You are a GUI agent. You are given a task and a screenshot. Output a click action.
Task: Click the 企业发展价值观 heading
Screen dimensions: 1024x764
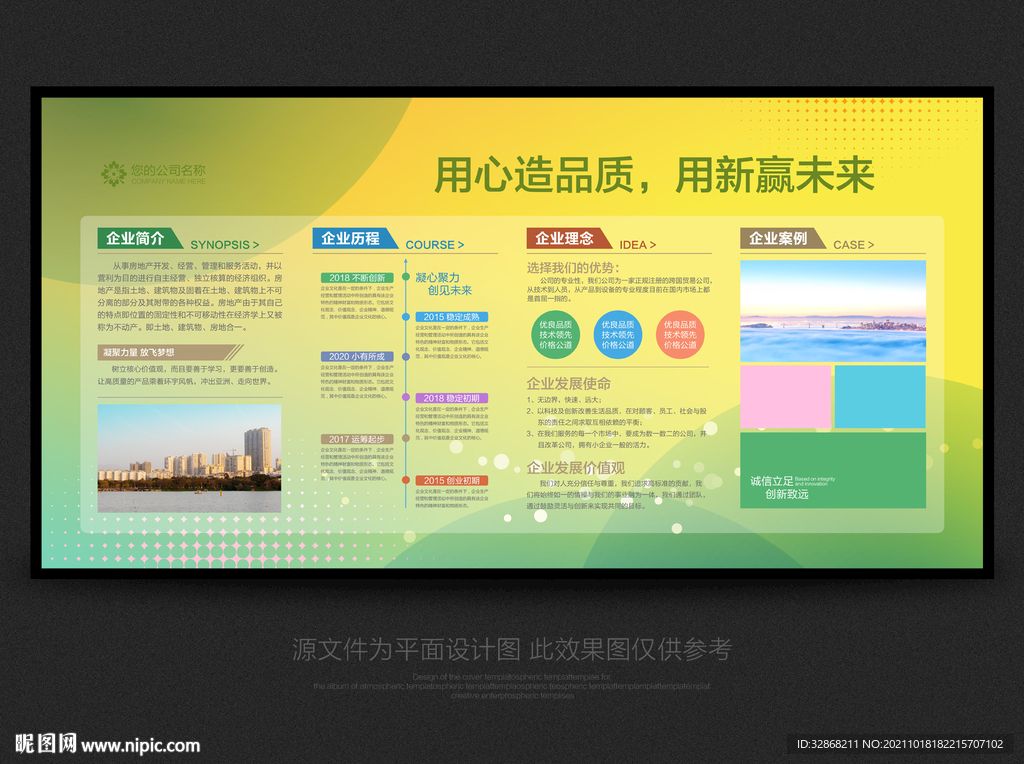(x=575, y=468)
